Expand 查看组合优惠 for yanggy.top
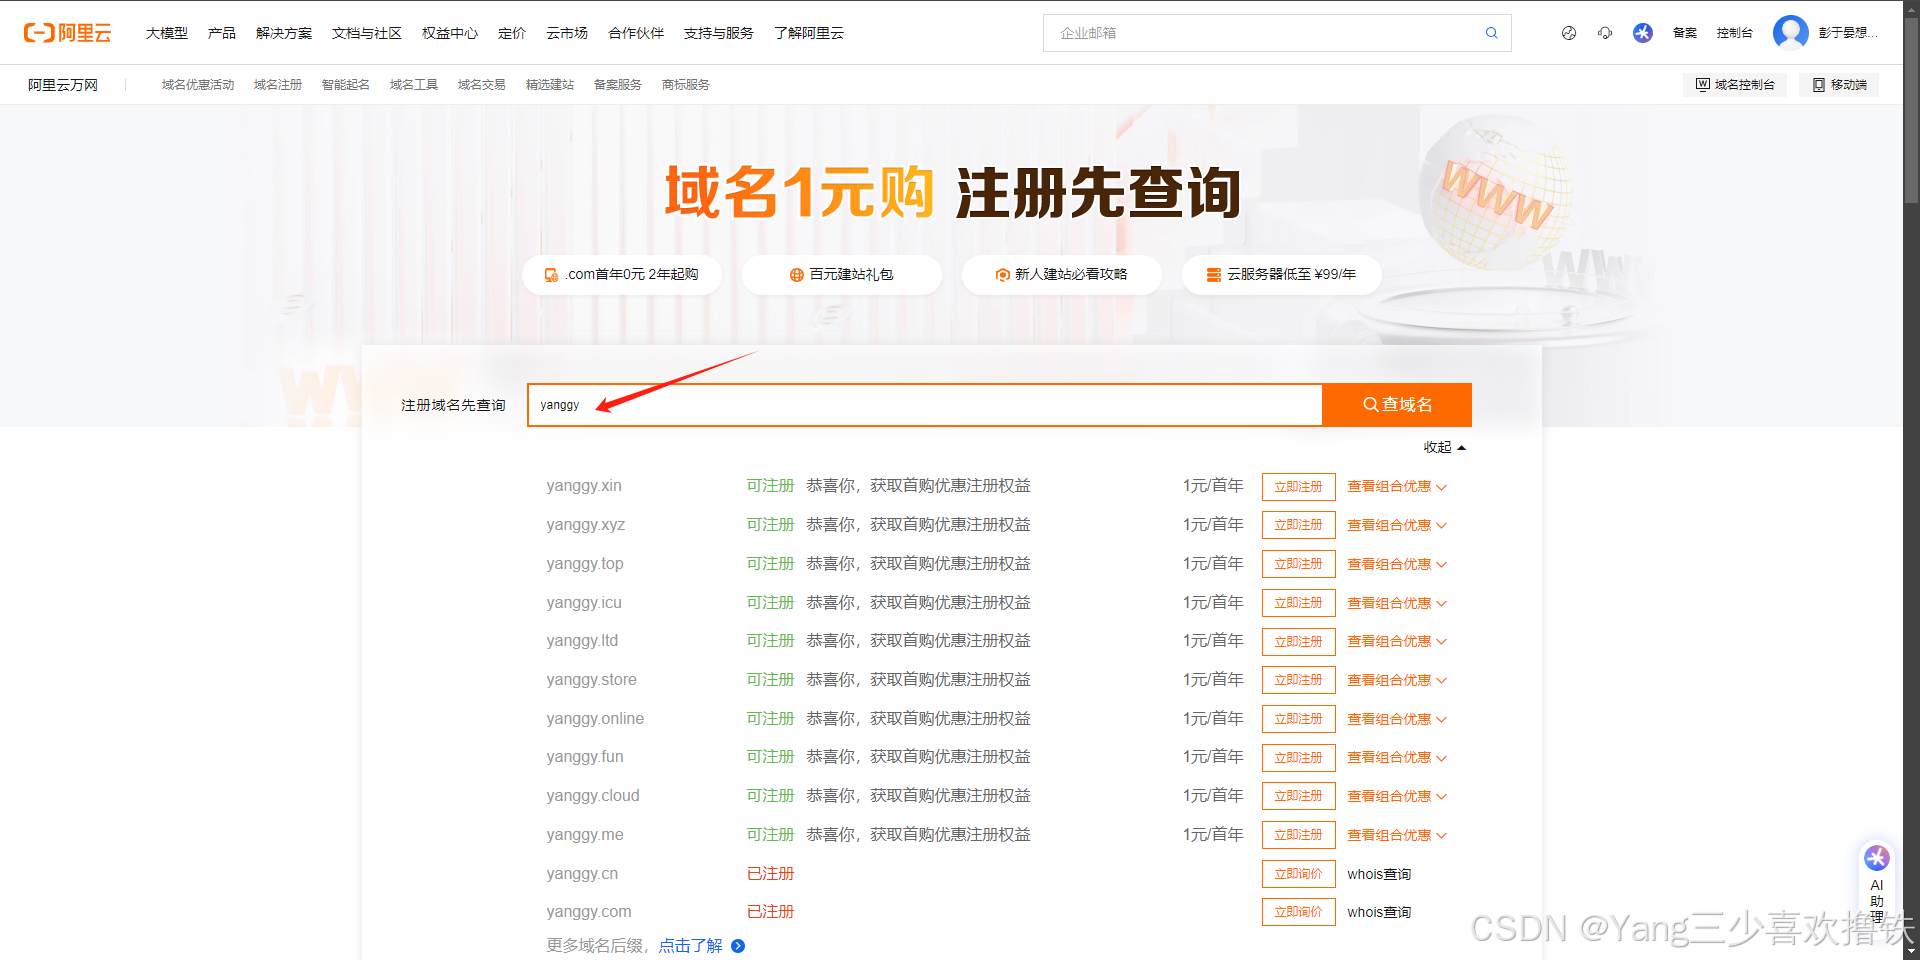1920x960 pixels. (1397, 564)
